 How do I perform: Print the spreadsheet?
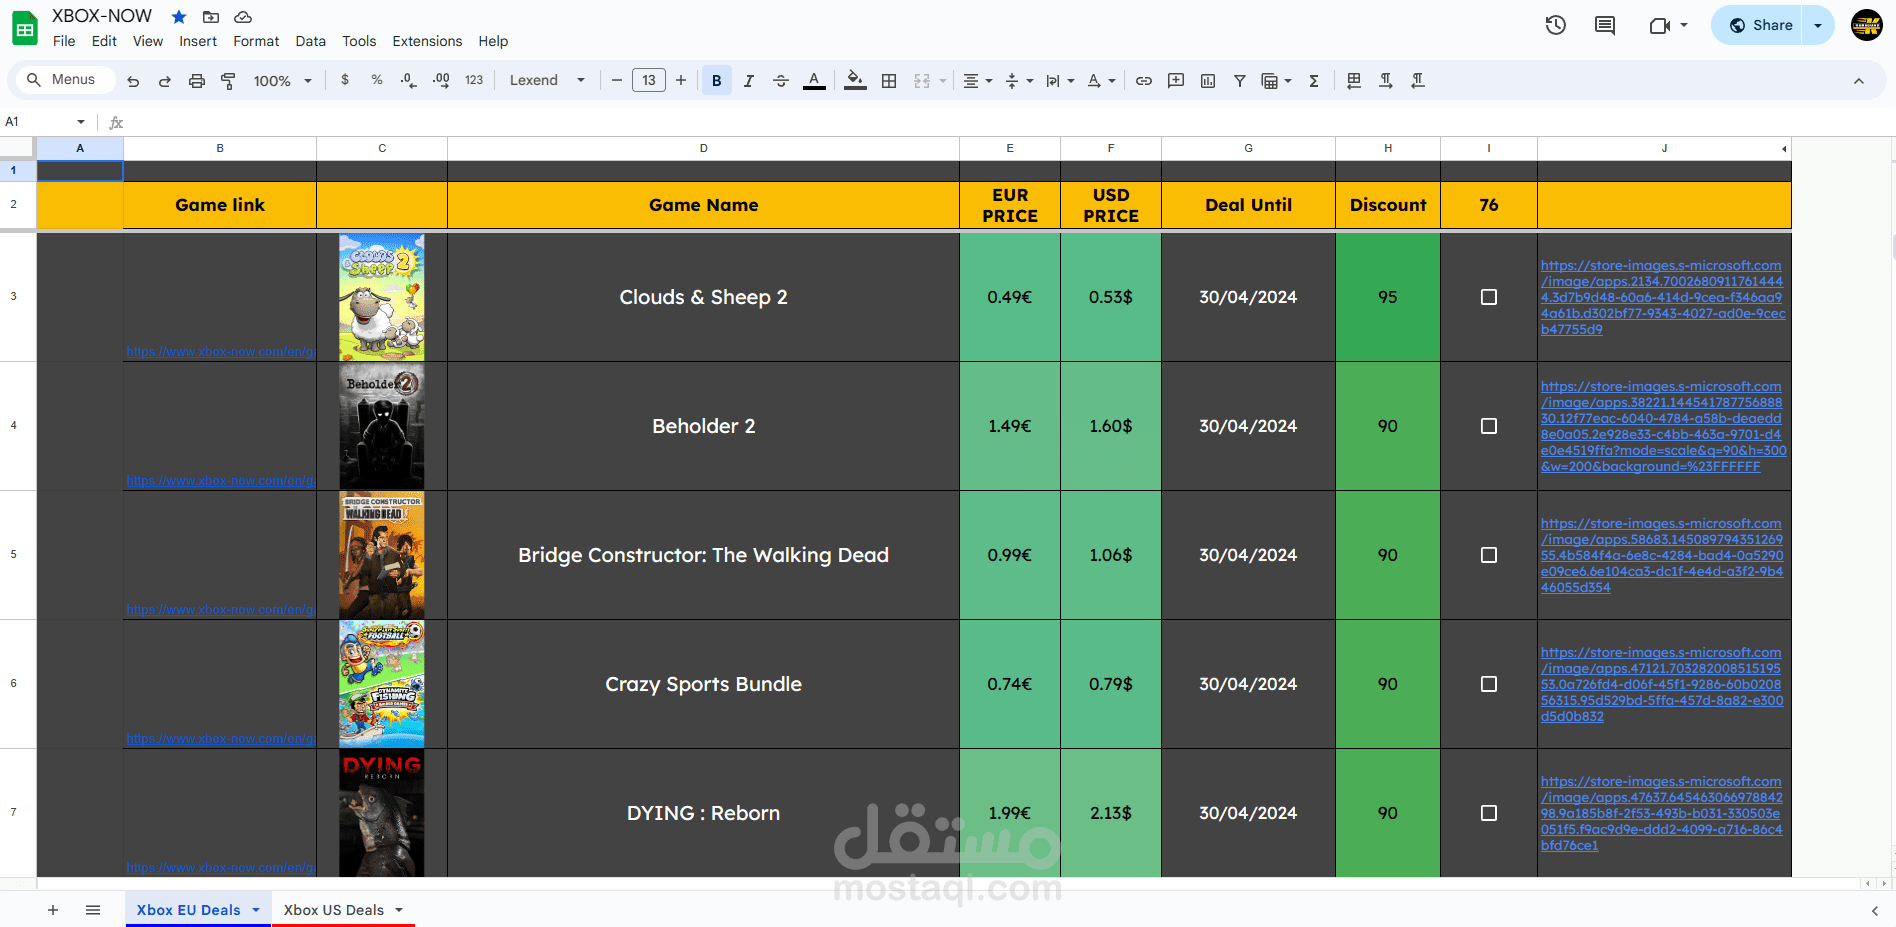pos(197,81)
